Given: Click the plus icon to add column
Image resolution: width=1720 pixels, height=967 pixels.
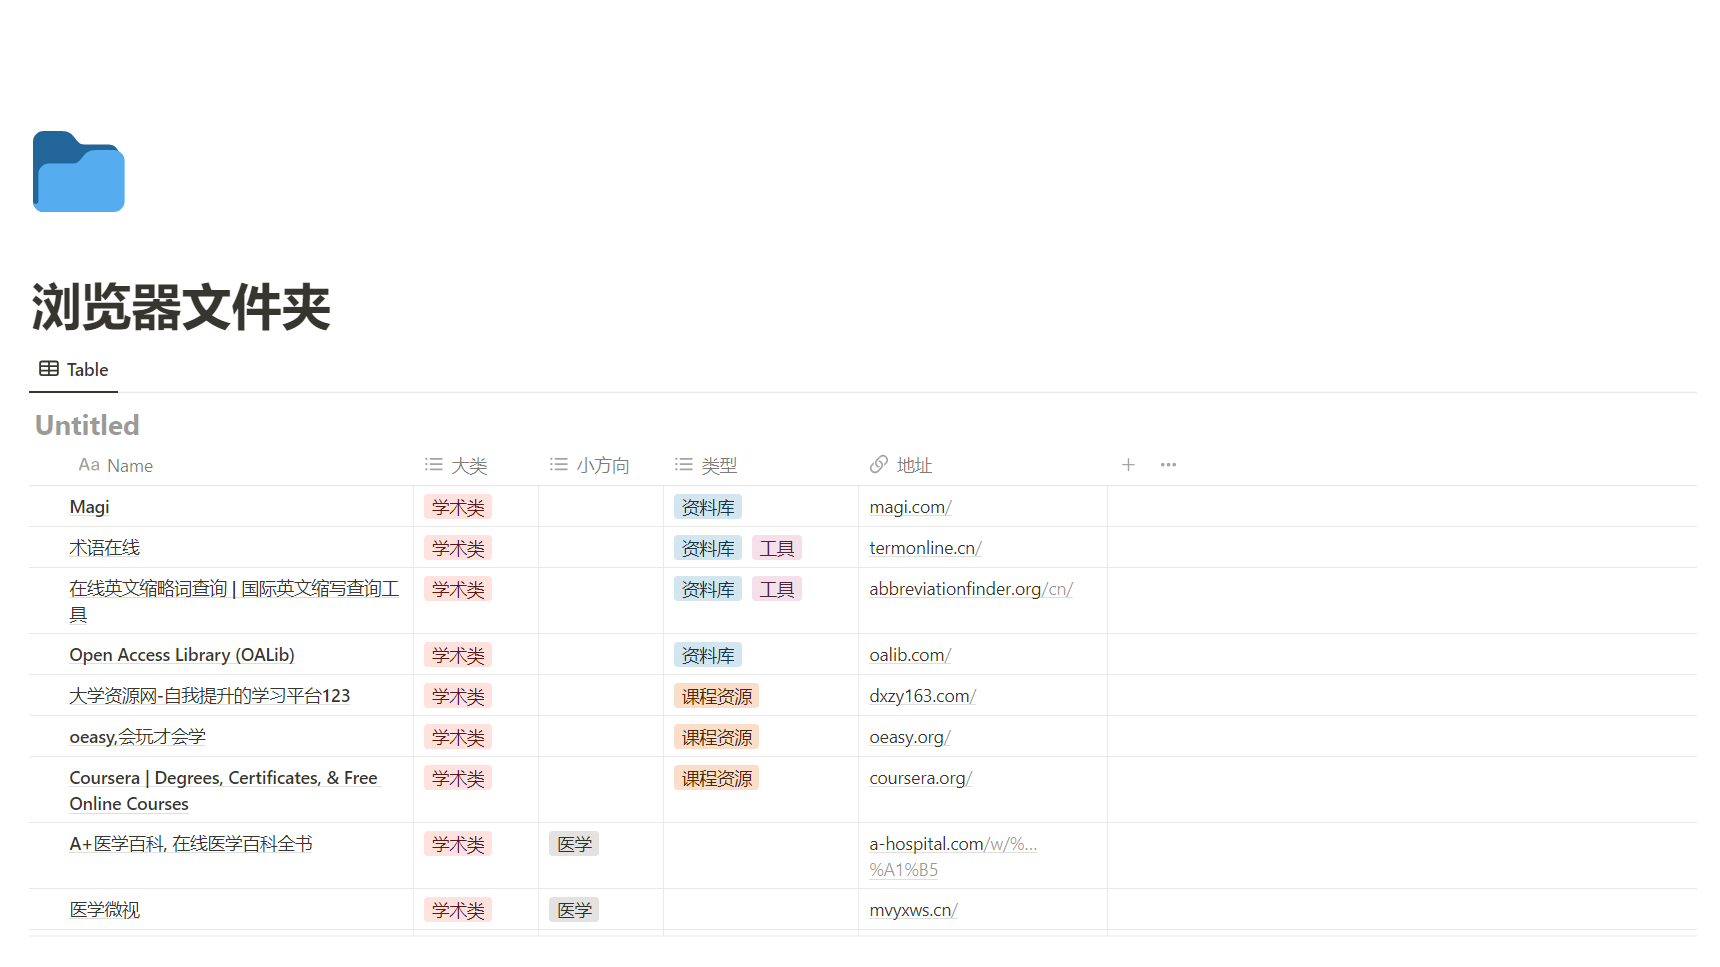Looking at the screenshot, I should [1128, 465].
